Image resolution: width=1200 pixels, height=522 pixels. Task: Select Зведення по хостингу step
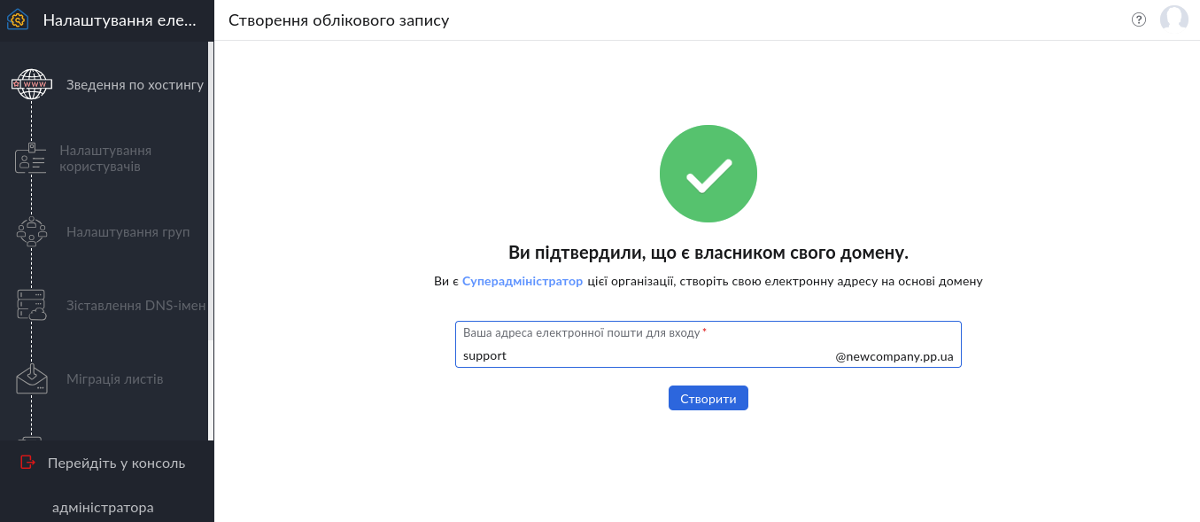[135, 85]
